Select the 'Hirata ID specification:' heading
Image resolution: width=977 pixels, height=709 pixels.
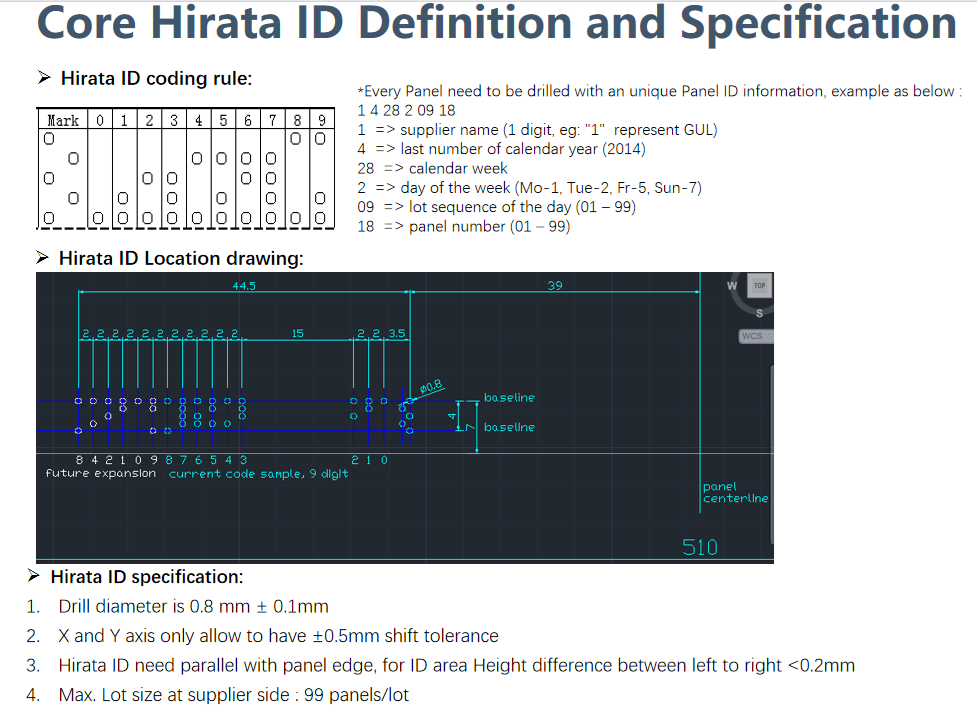[146, 577]
